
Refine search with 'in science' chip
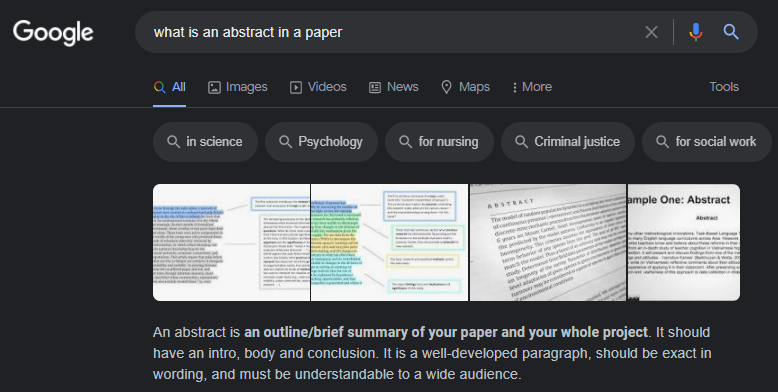[x=205, y=142]
